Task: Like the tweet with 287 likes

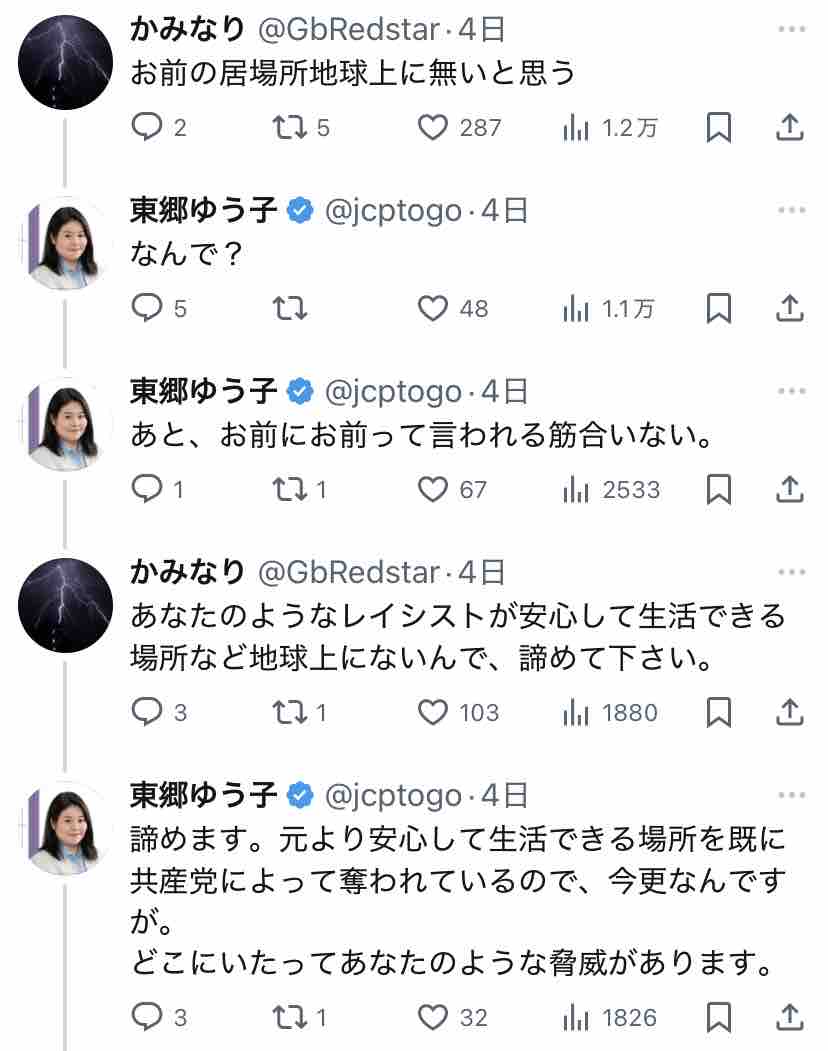Action: 432,128
